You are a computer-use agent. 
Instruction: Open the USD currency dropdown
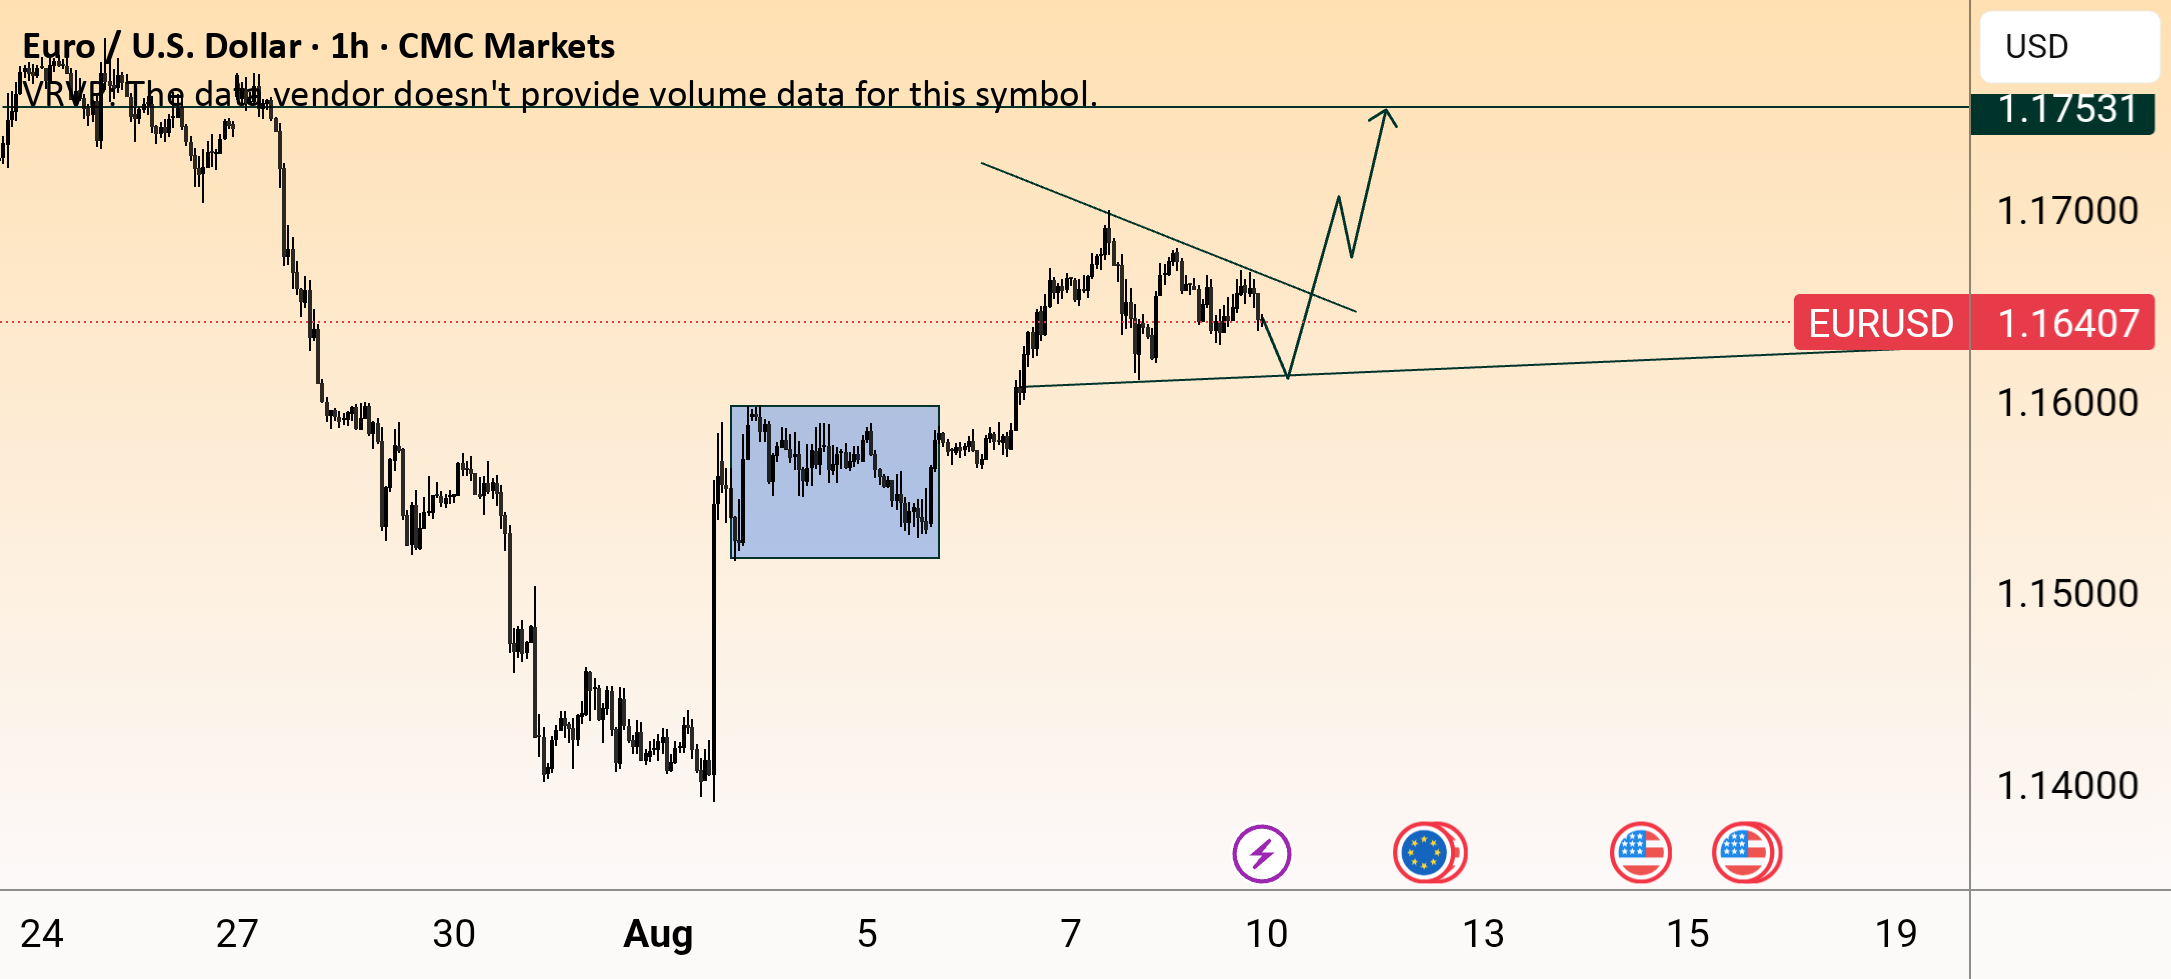pos(2069,46)
